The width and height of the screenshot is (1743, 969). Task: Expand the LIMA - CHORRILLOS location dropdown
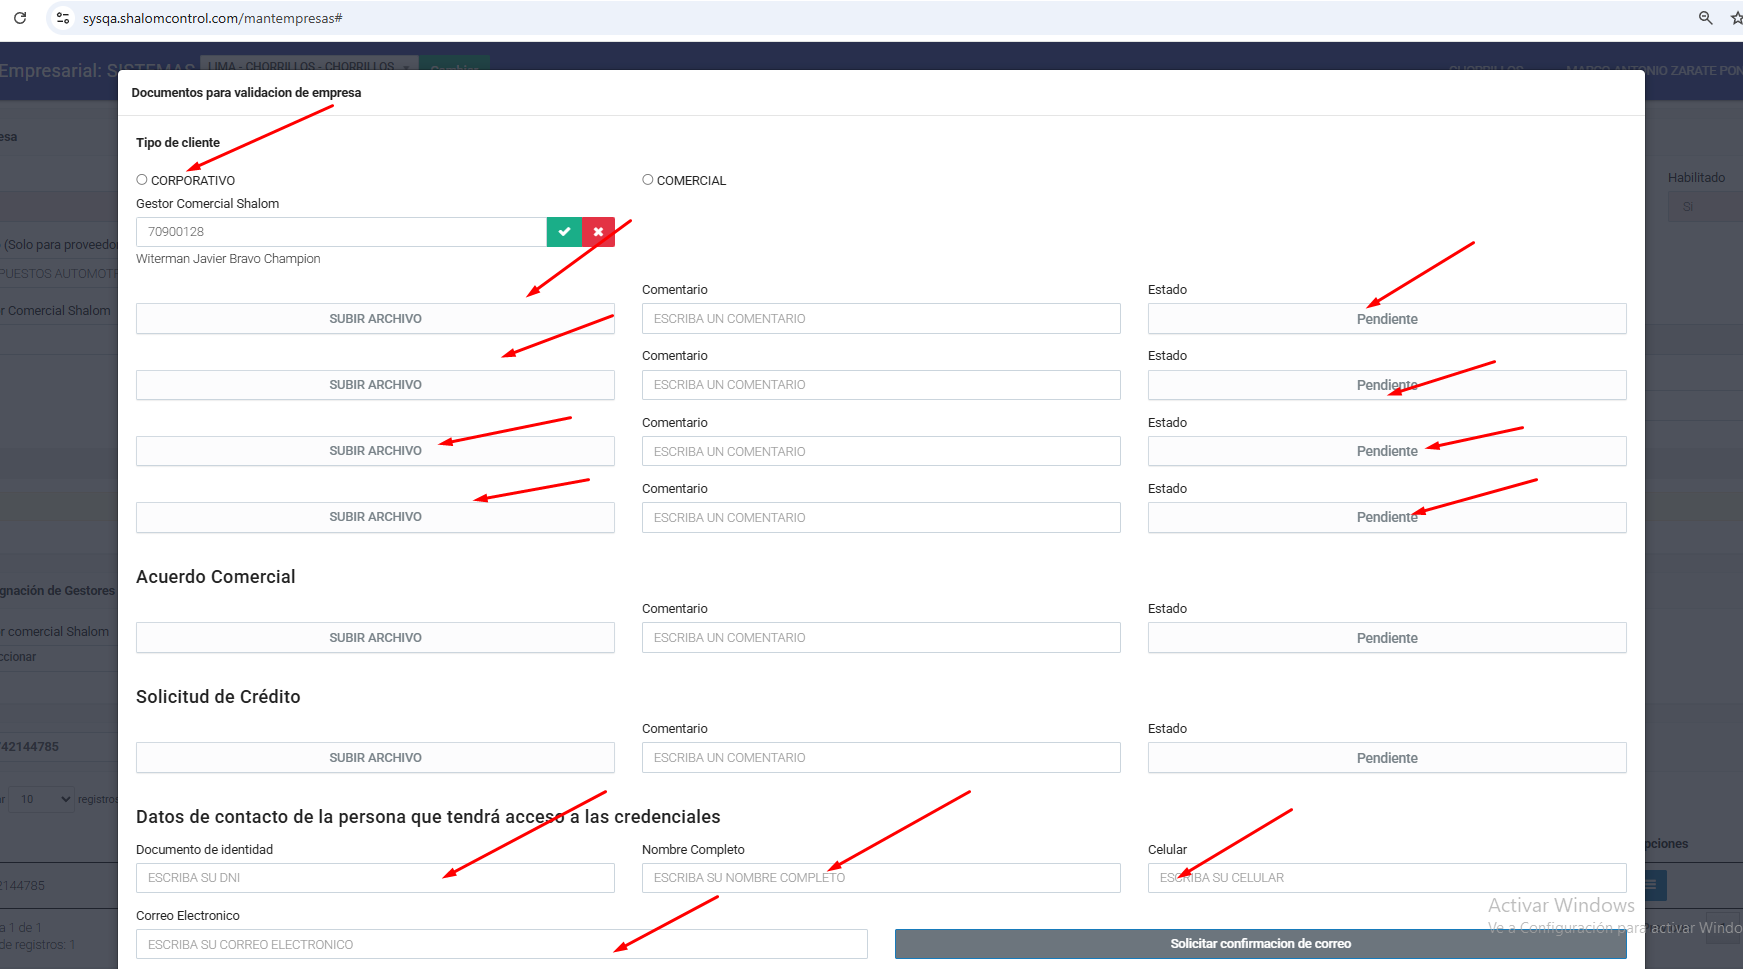pos(309,66)
